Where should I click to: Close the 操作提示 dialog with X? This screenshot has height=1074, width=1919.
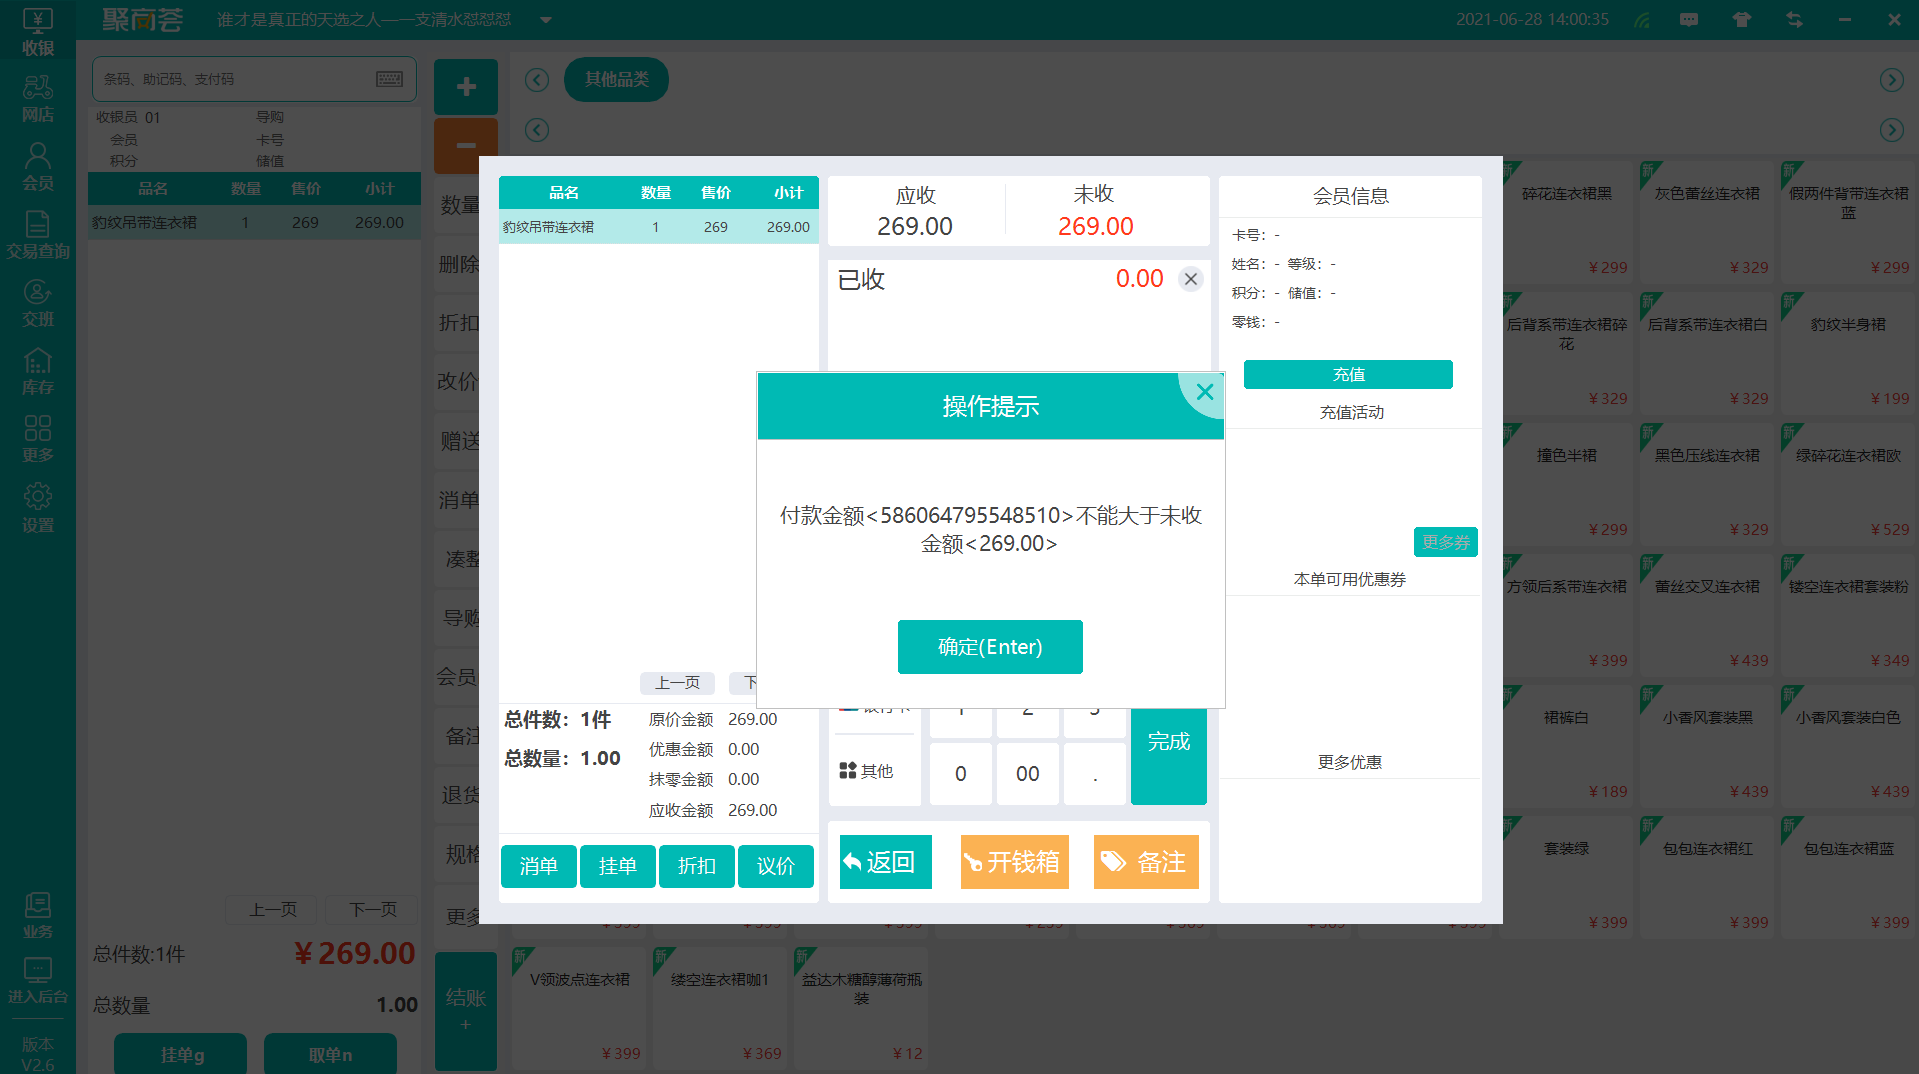[x=1205, y=392]
